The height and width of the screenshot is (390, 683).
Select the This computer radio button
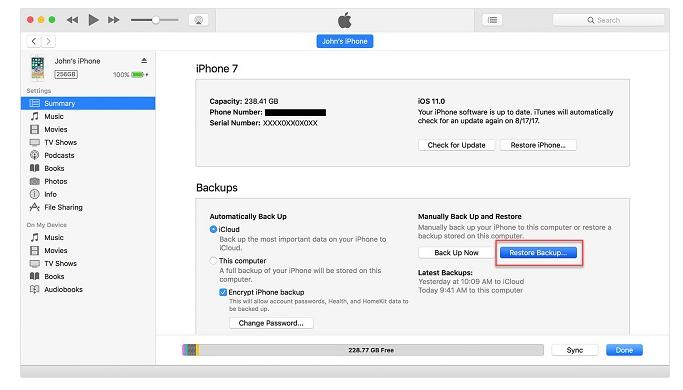point(213,261)
